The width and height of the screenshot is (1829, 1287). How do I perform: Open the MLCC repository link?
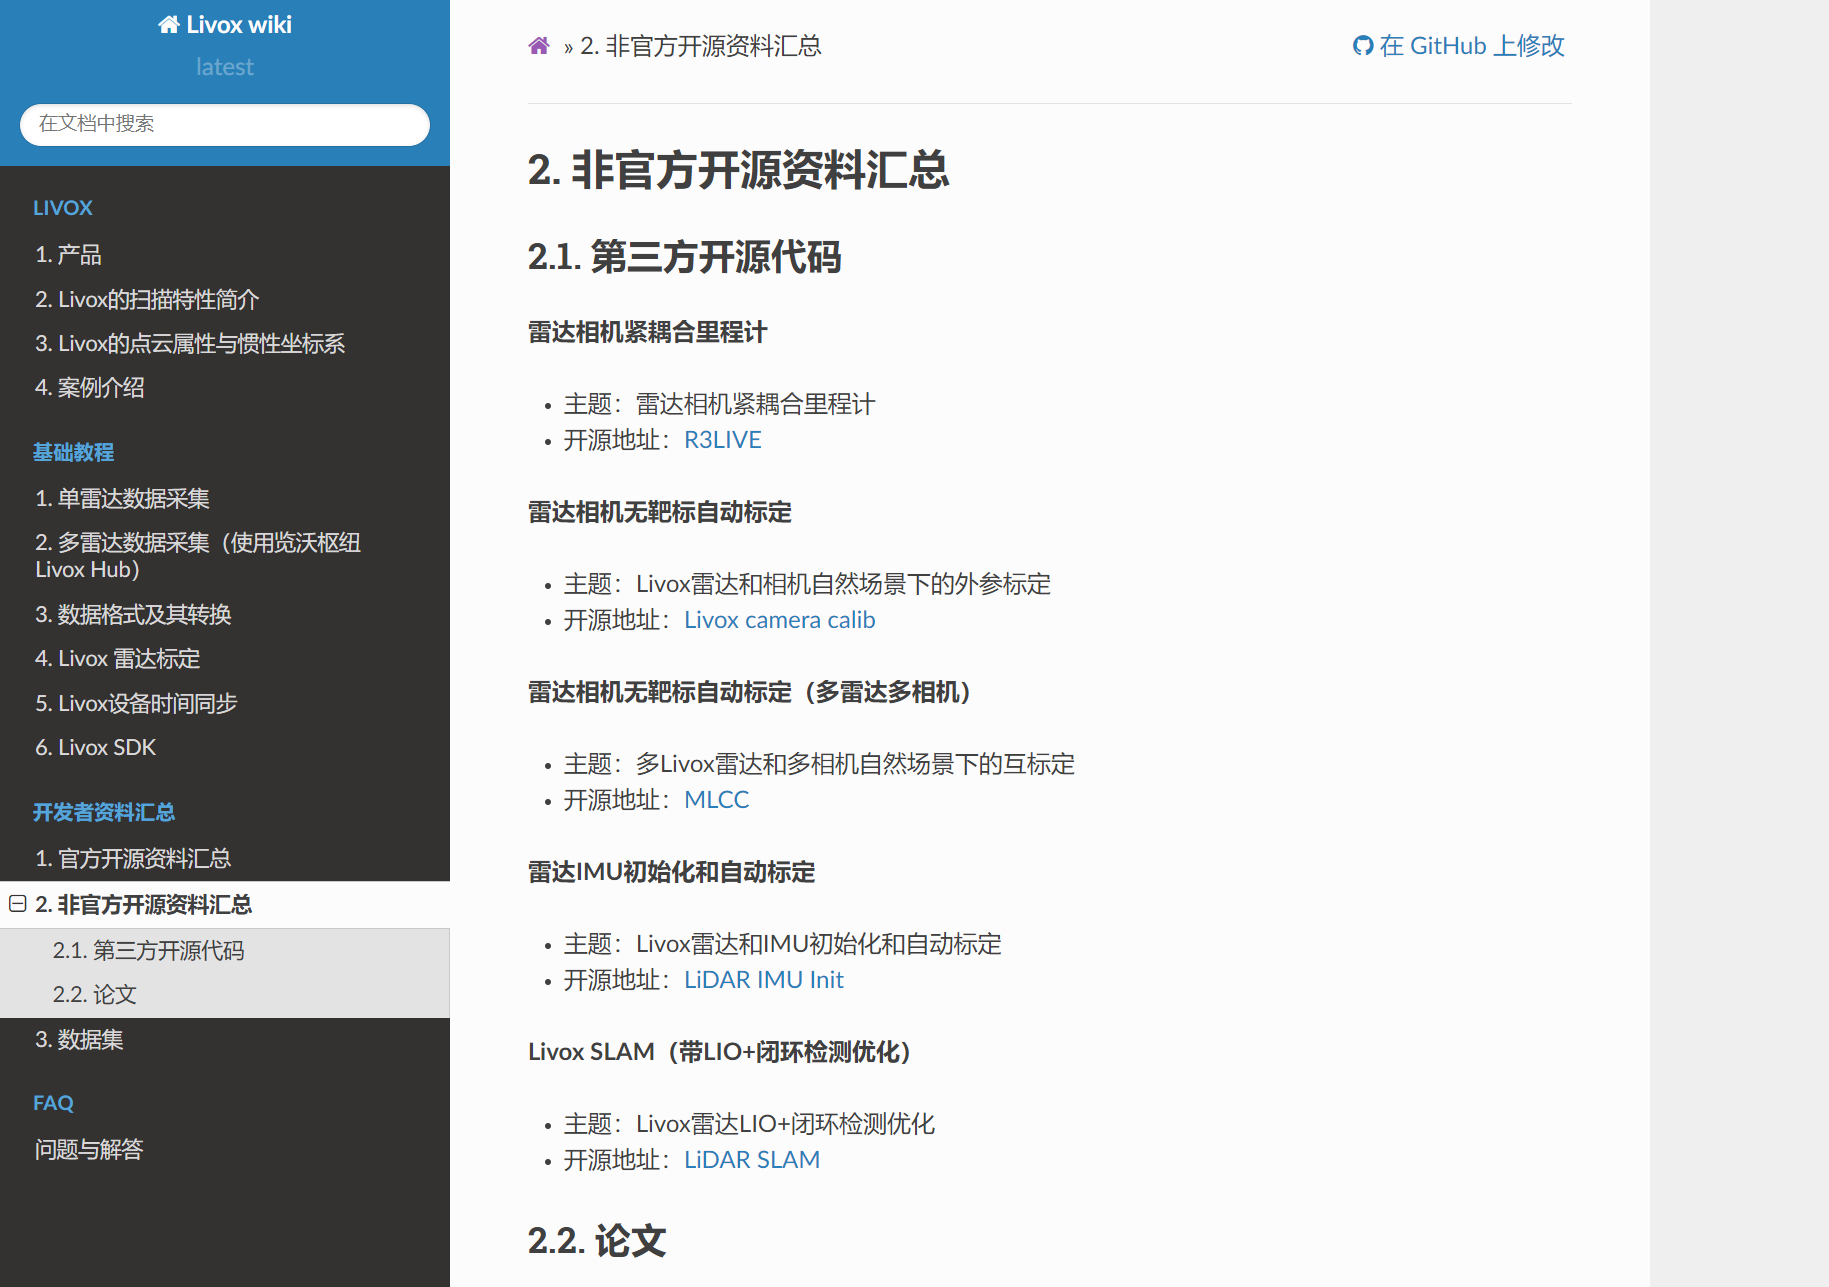717,800
